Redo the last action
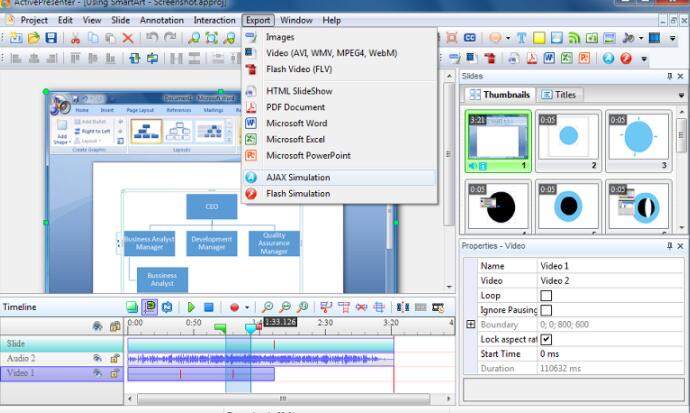690x413 pixels. 170,38
